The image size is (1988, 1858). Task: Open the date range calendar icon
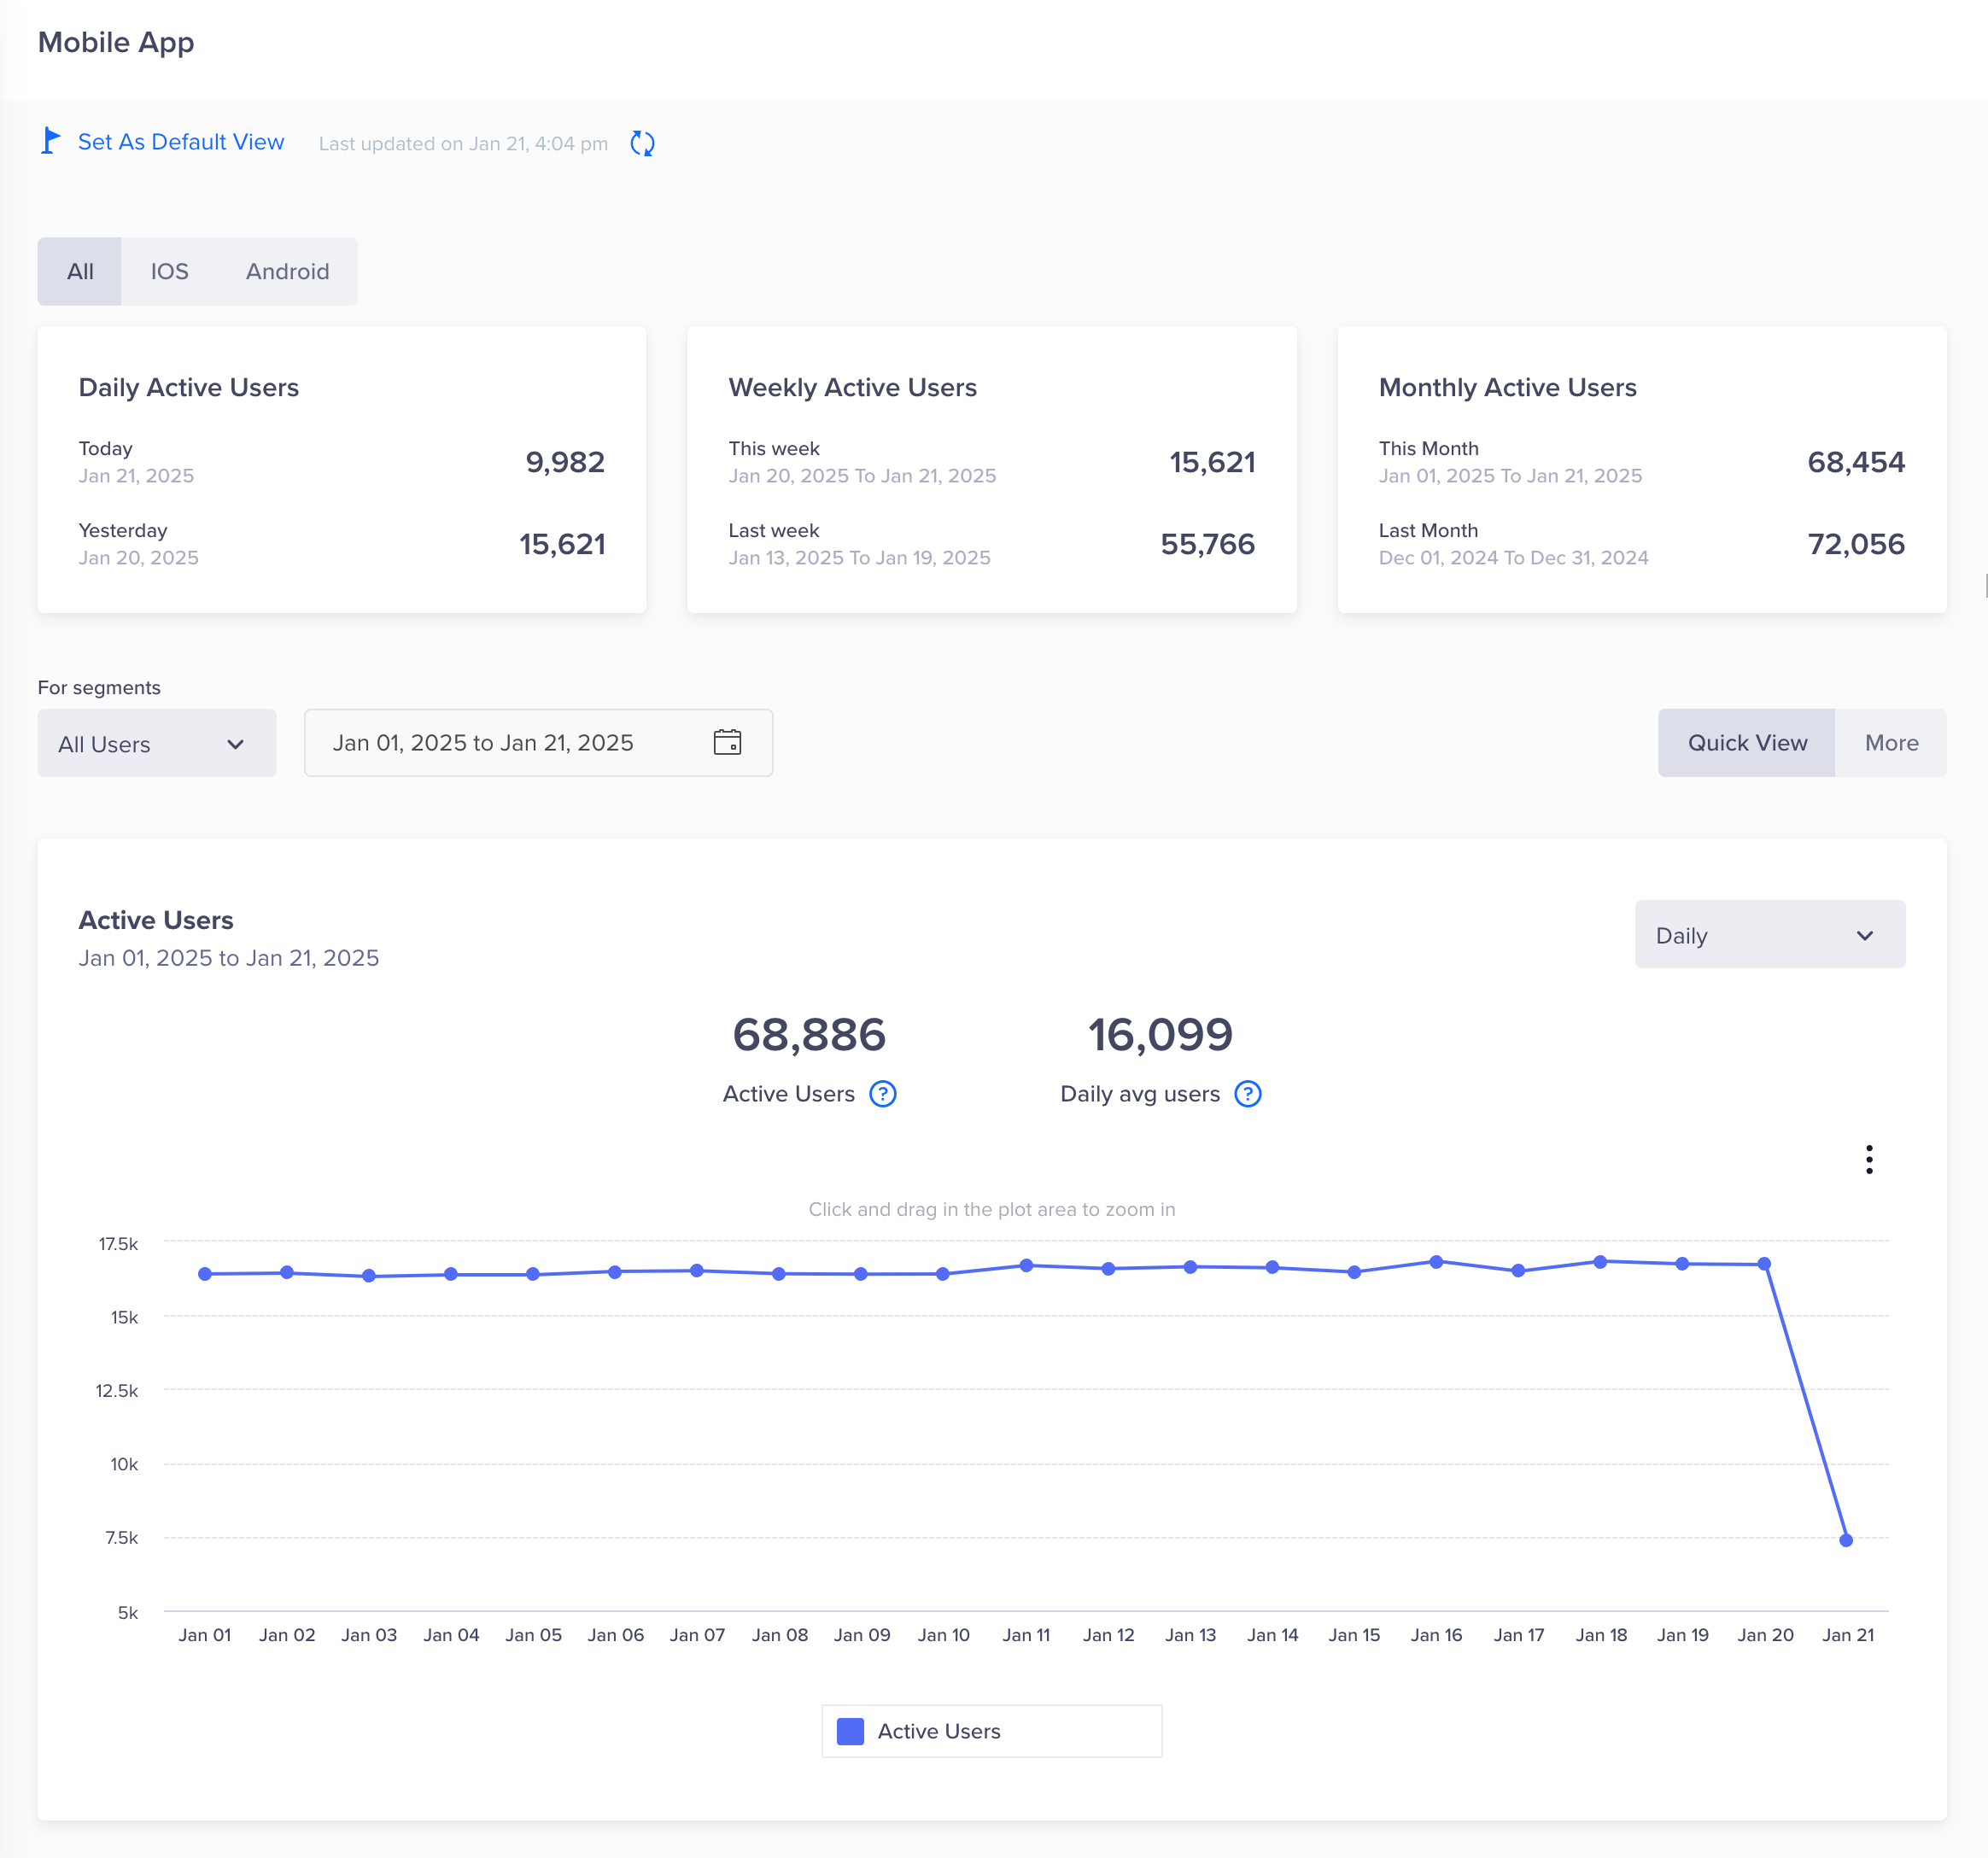point(727,742)
